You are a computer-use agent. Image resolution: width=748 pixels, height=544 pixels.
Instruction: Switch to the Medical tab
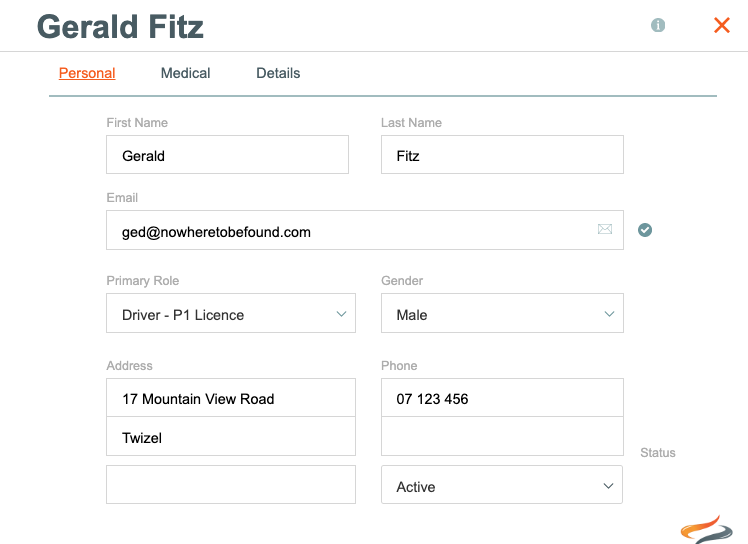186,73
